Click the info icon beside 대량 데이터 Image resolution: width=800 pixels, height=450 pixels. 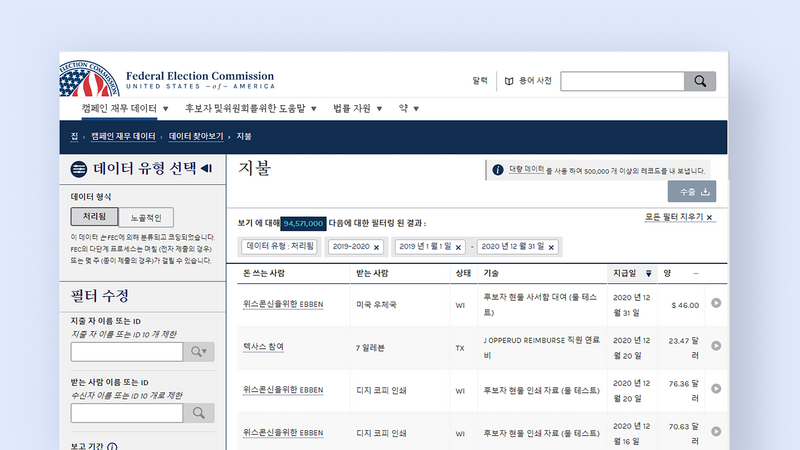pos(497,171)
